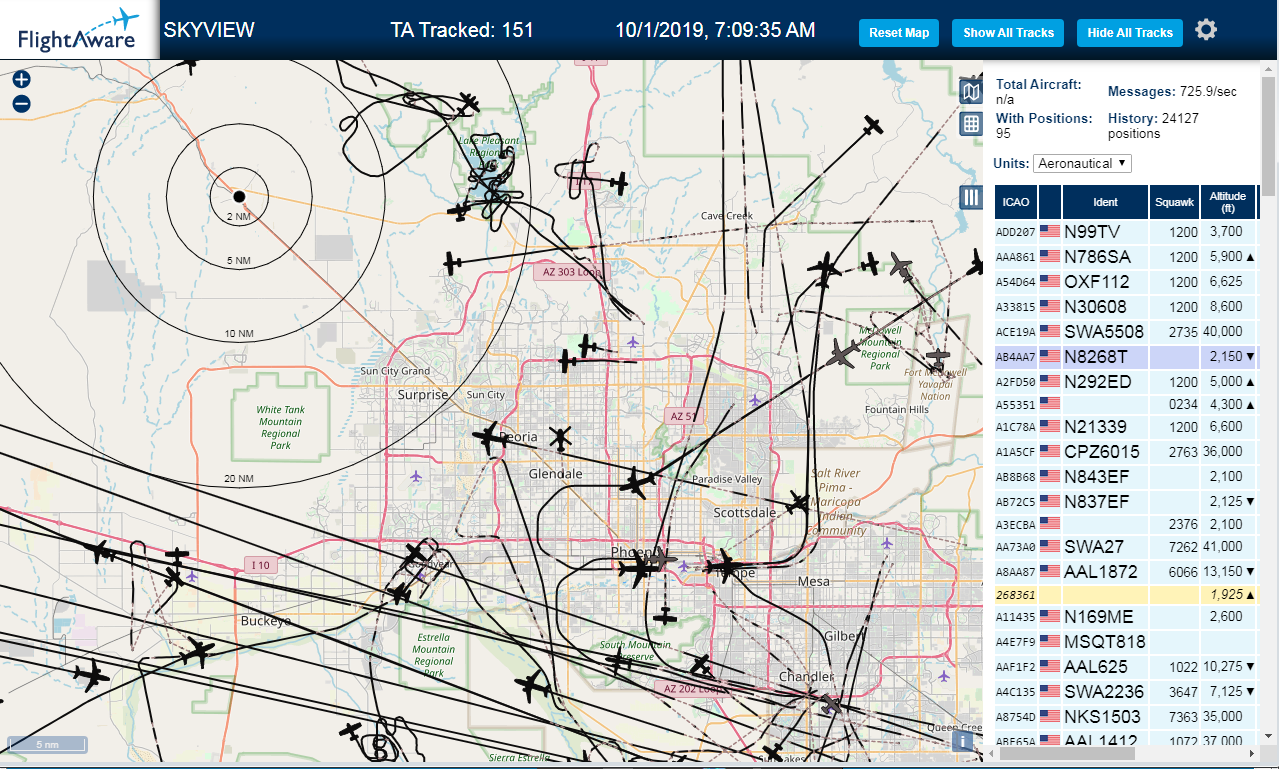Click the History 24127 positions statistic
This screenshot has width=1279, height=769.
[x=1155, y=125]
